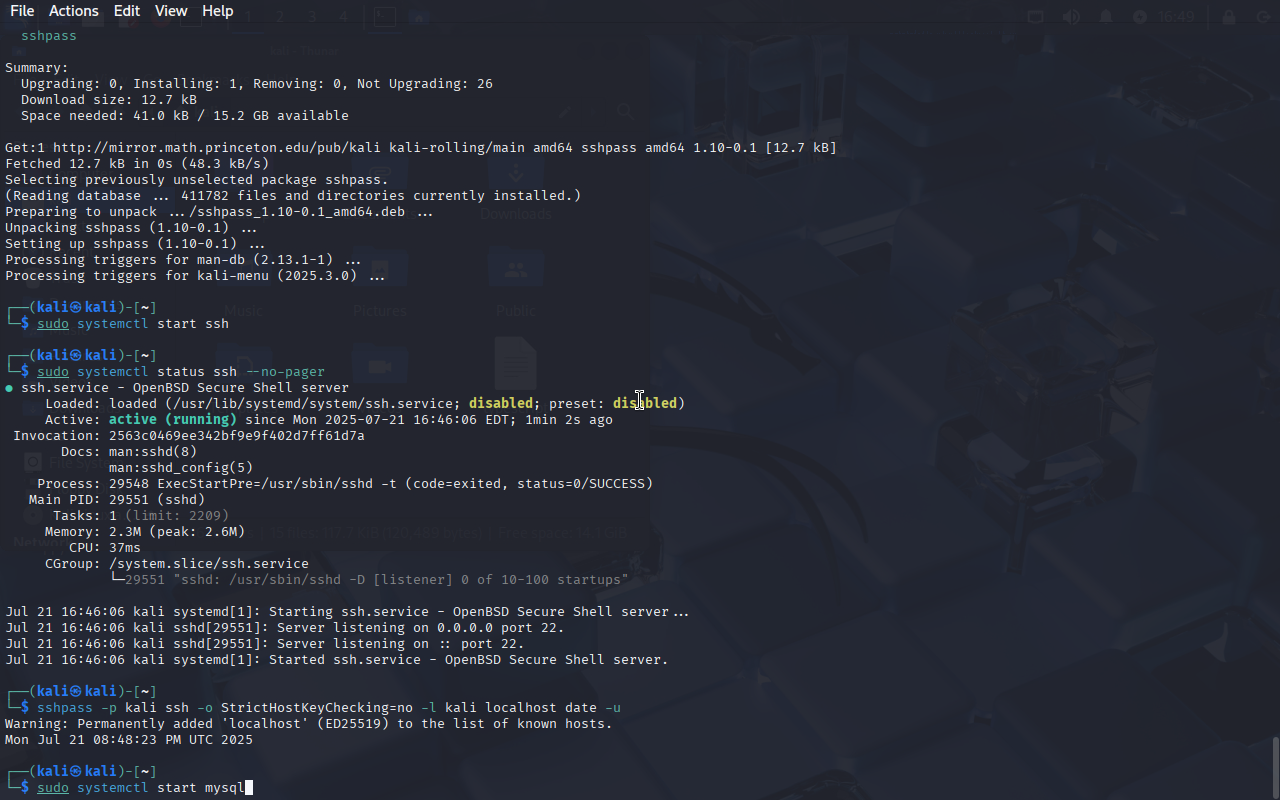Click "Warning: Permanently added 'localhost'" line
The height and width of the screenshot is (800, 1280).
tap(309, 724)
